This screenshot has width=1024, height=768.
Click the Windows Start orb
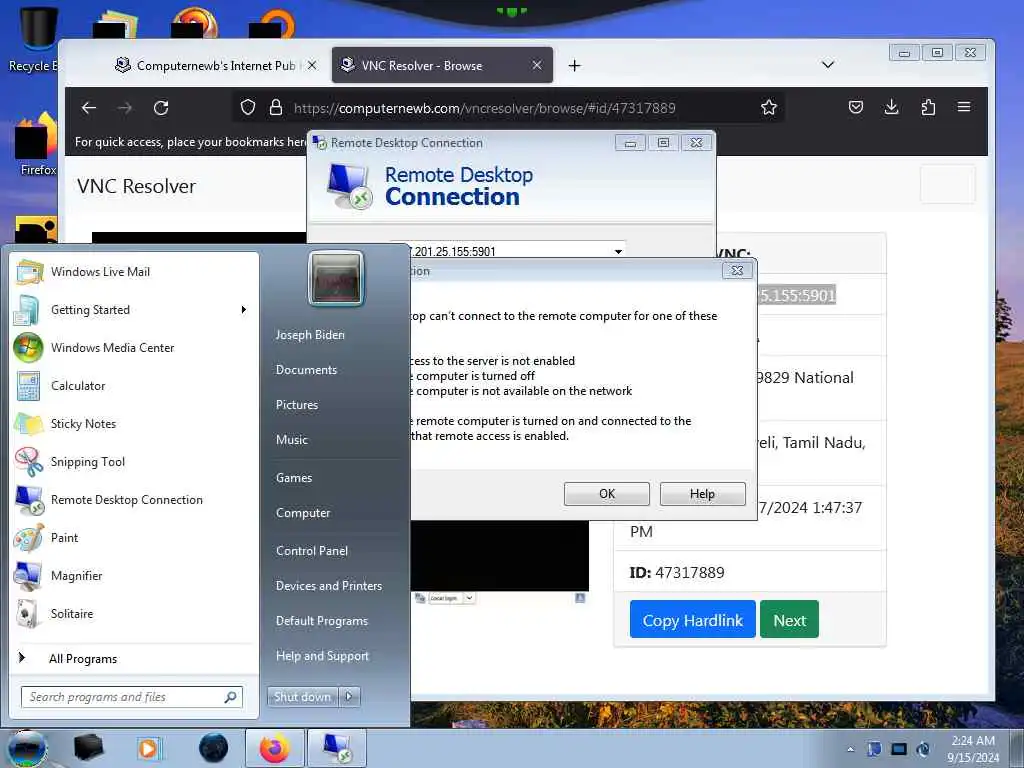pos(27,749)
